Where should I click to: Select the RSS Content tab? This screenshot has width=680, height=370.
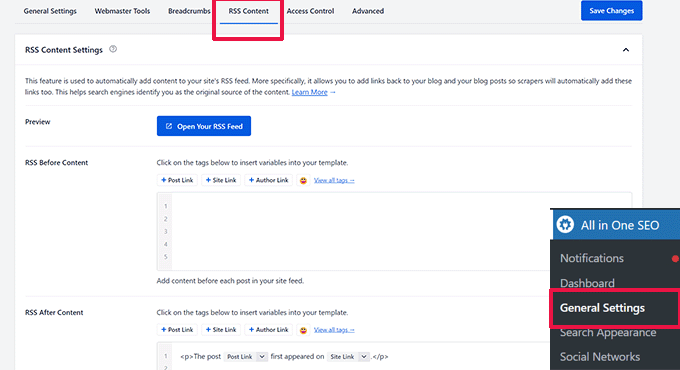click(248, 11)
